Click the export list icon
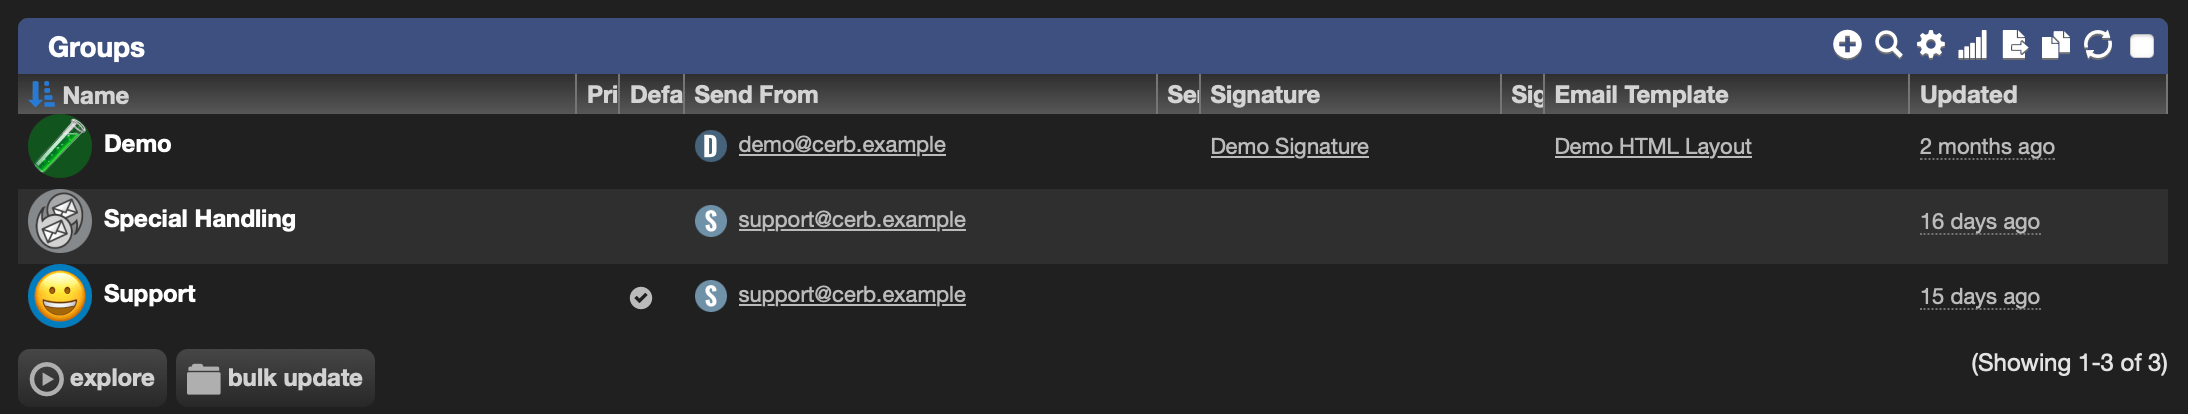Image resolution: width=2188 pixels, height=414 pixels. click(x=2014, y=45)
